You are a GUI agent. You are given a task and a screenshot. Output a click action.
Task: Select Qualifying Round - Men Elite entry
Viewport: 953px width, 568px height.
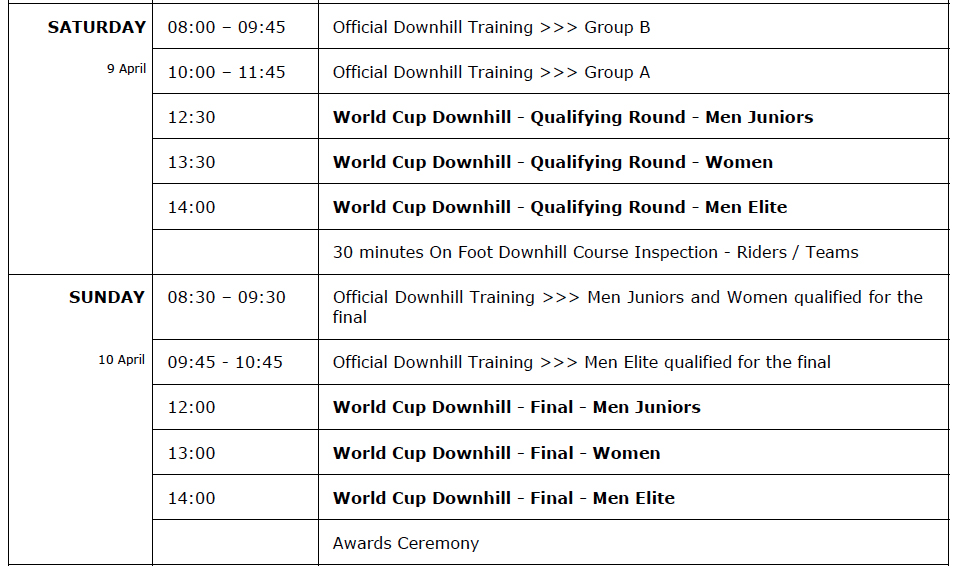pos(560,208)
